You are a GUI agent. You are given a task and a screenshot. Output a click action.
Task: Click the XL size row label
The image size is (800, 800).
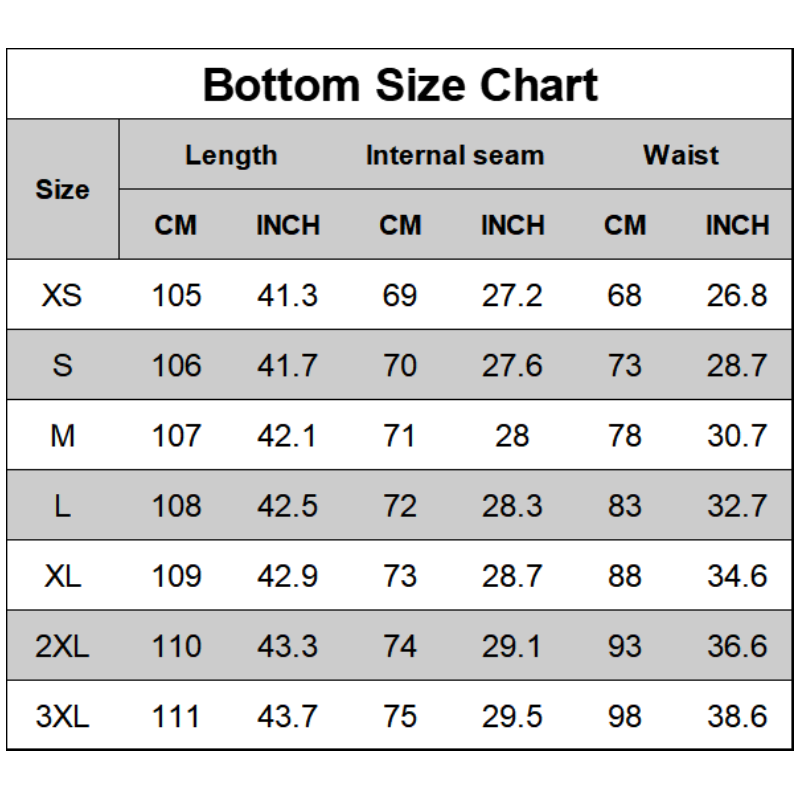point(62,576)
